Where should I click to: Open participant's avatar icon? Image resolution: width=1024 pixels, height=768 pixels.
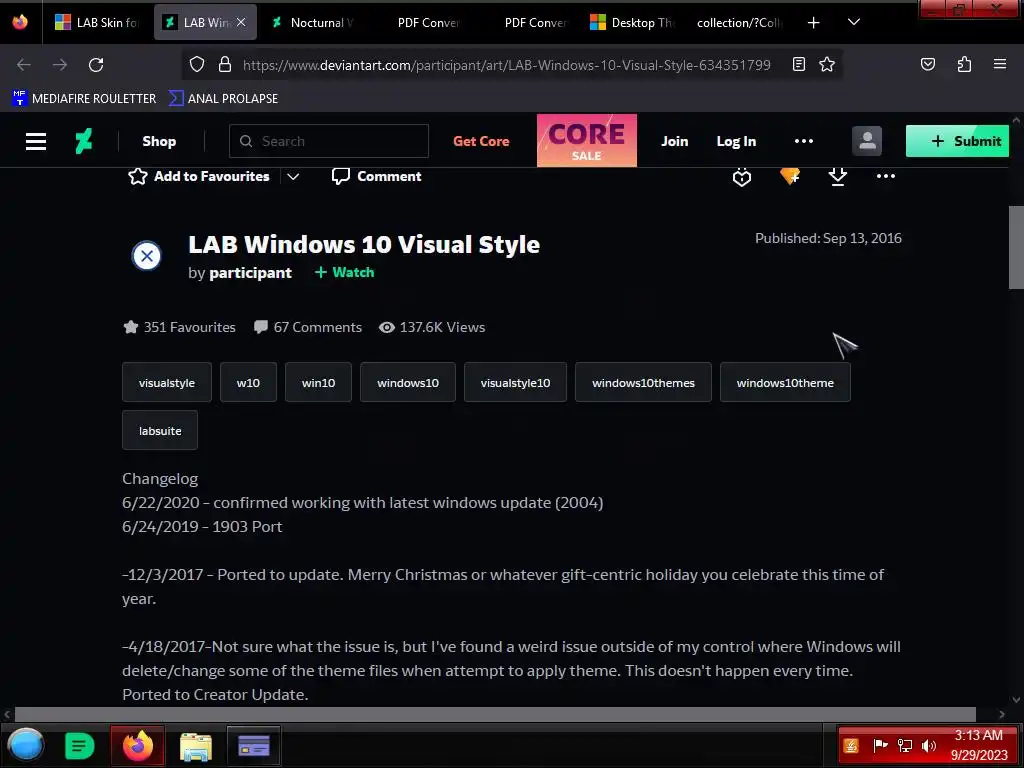(x=147, y=256)
